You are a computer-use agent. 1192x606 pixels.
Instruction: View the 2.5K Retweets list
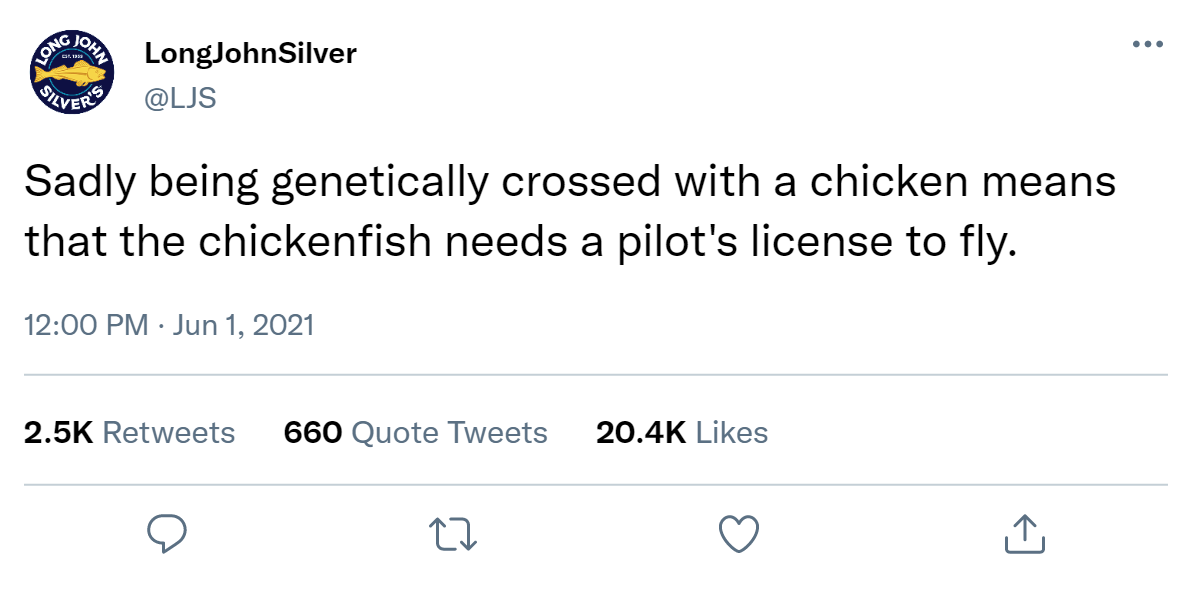(x=130, y=433)
